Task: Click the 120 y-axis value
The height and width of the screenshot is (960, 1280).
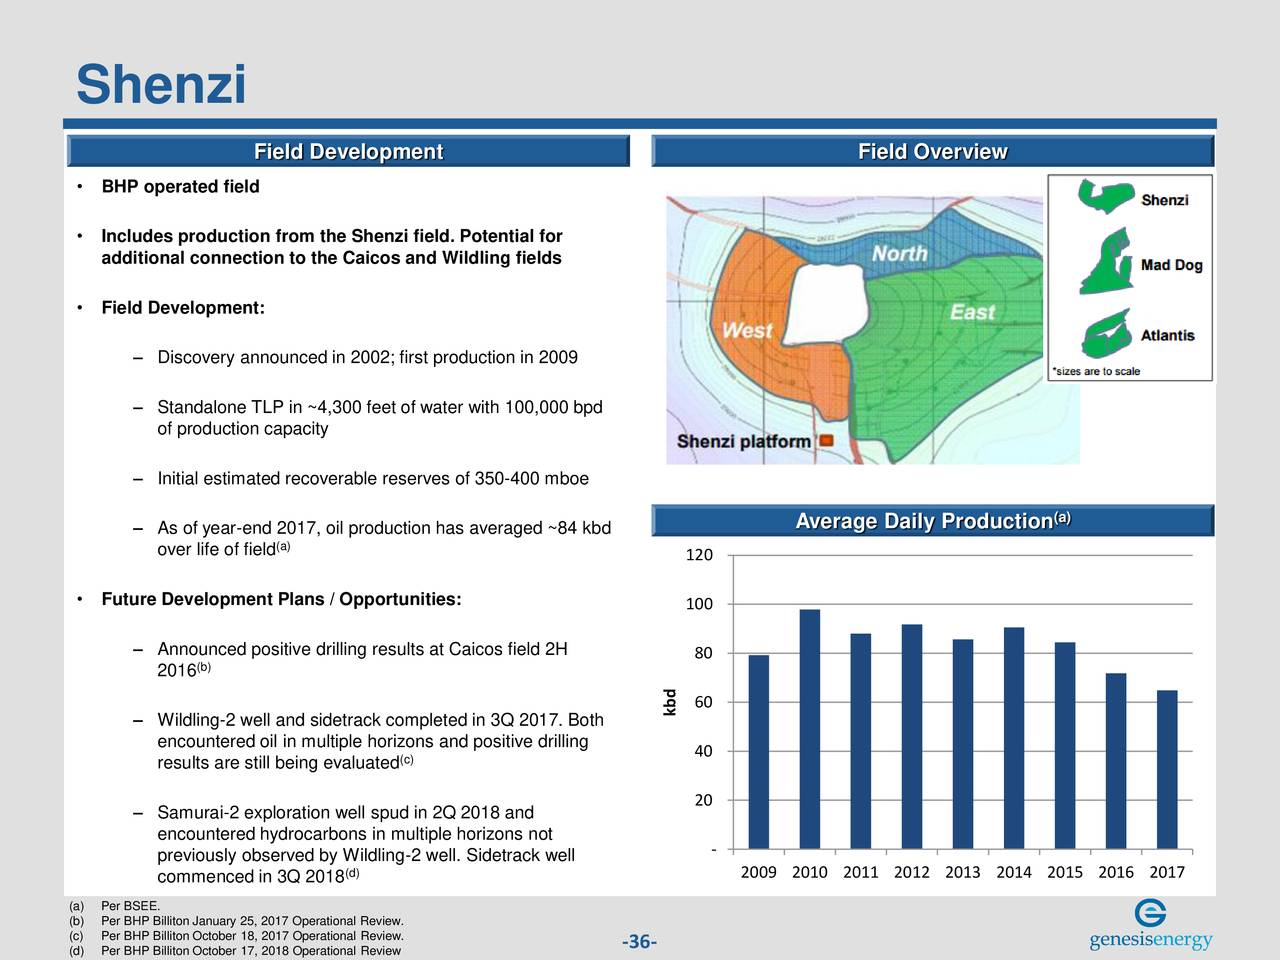Action: coord(699,555)
